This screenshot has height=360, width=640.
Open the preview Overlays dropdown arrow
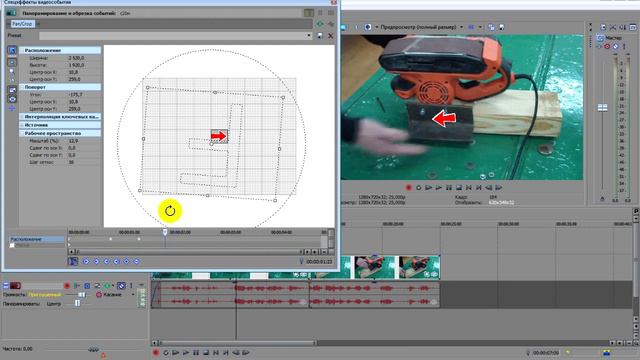pos(480,27)
